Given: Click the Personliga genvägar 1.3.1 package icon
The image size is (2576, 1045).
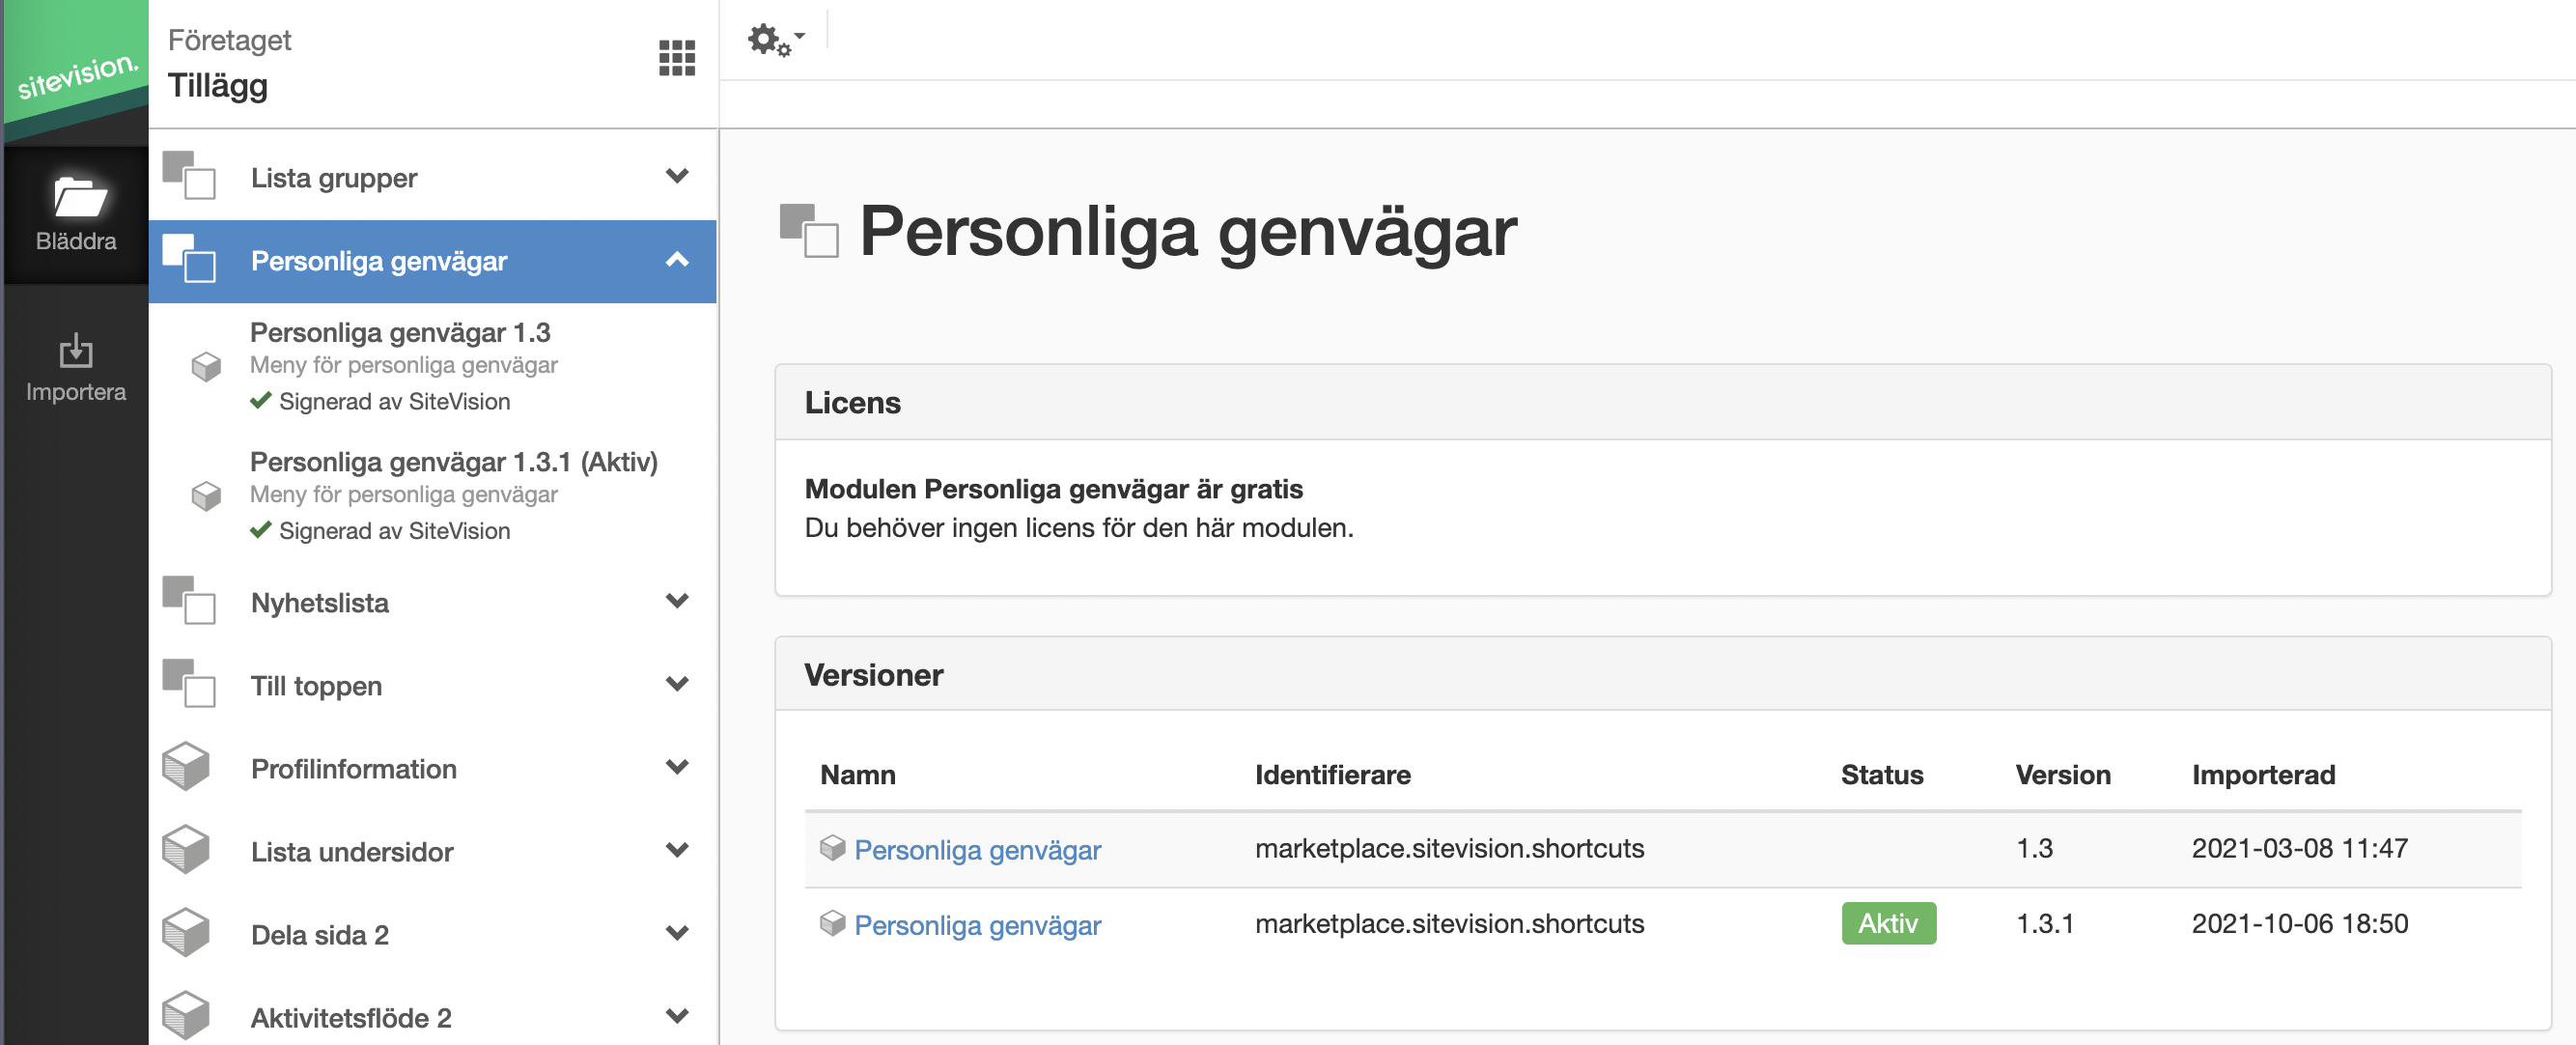Looking at the screenshot, I should pyautogui.click(x=206, y=495).
